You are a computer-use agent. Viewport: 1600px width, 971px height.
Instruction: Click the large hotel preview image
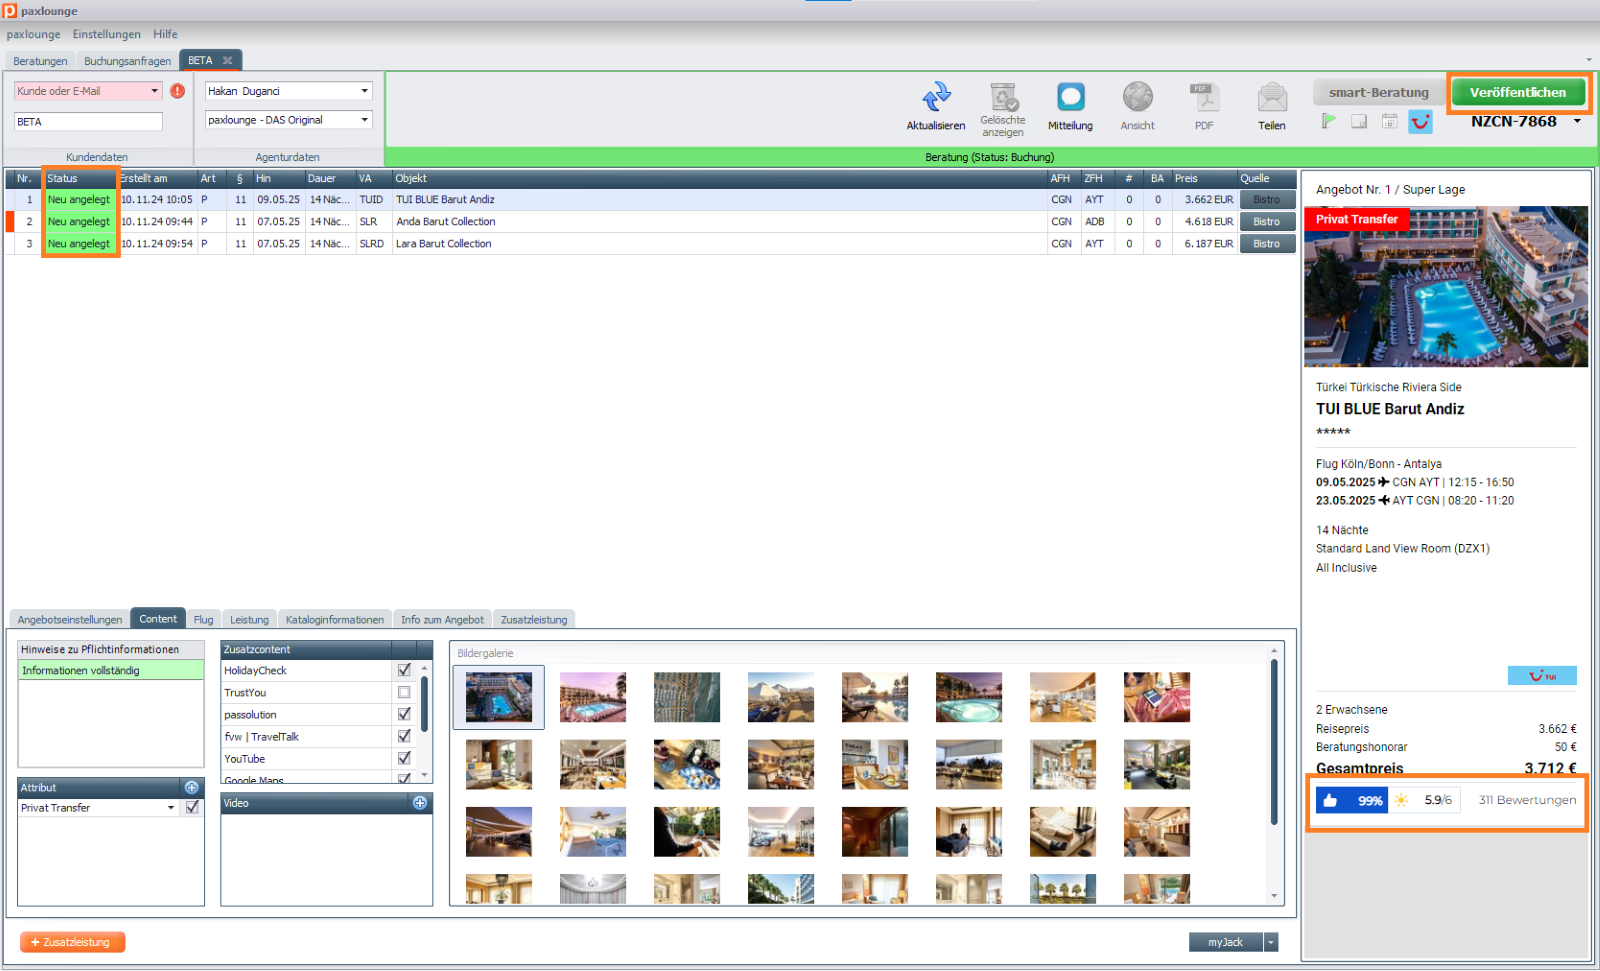[x=1445, y=287]
